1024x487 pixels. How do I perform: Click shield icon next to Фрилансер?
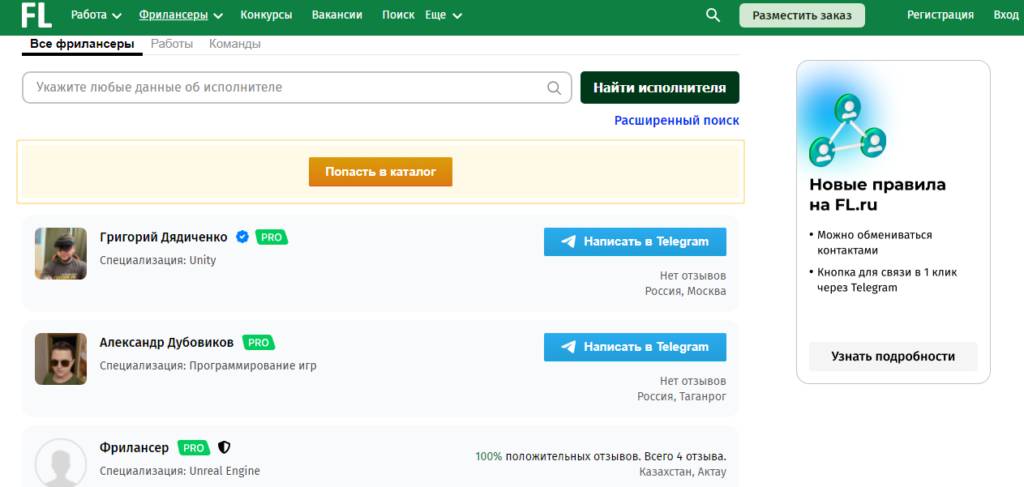pyautogui.click(x=224, y=448)
